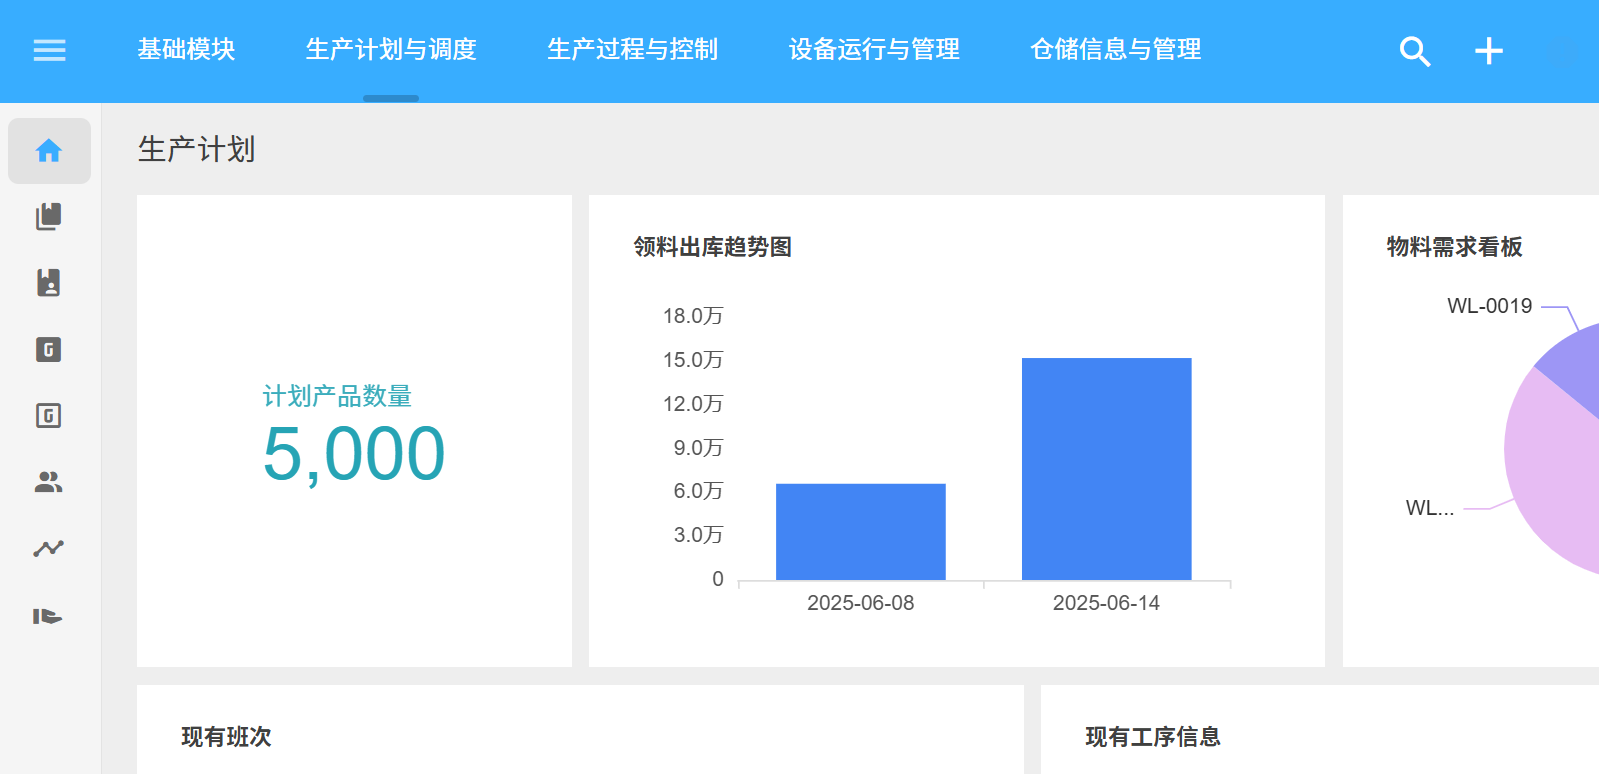
Task: Select the 生产计划与调度 tab
Action: [391, 49]
